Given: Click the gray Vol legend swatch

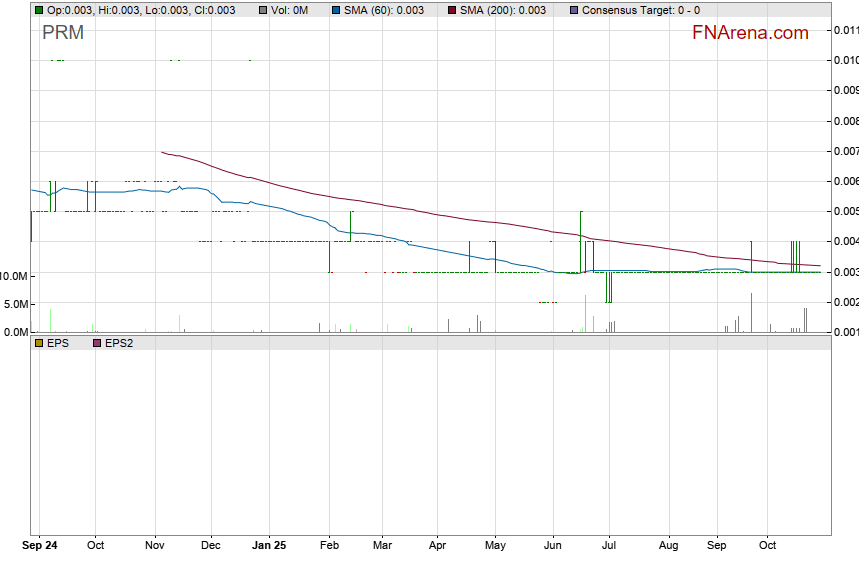Looking at the screenshot, I should click(x=262, y=10).
